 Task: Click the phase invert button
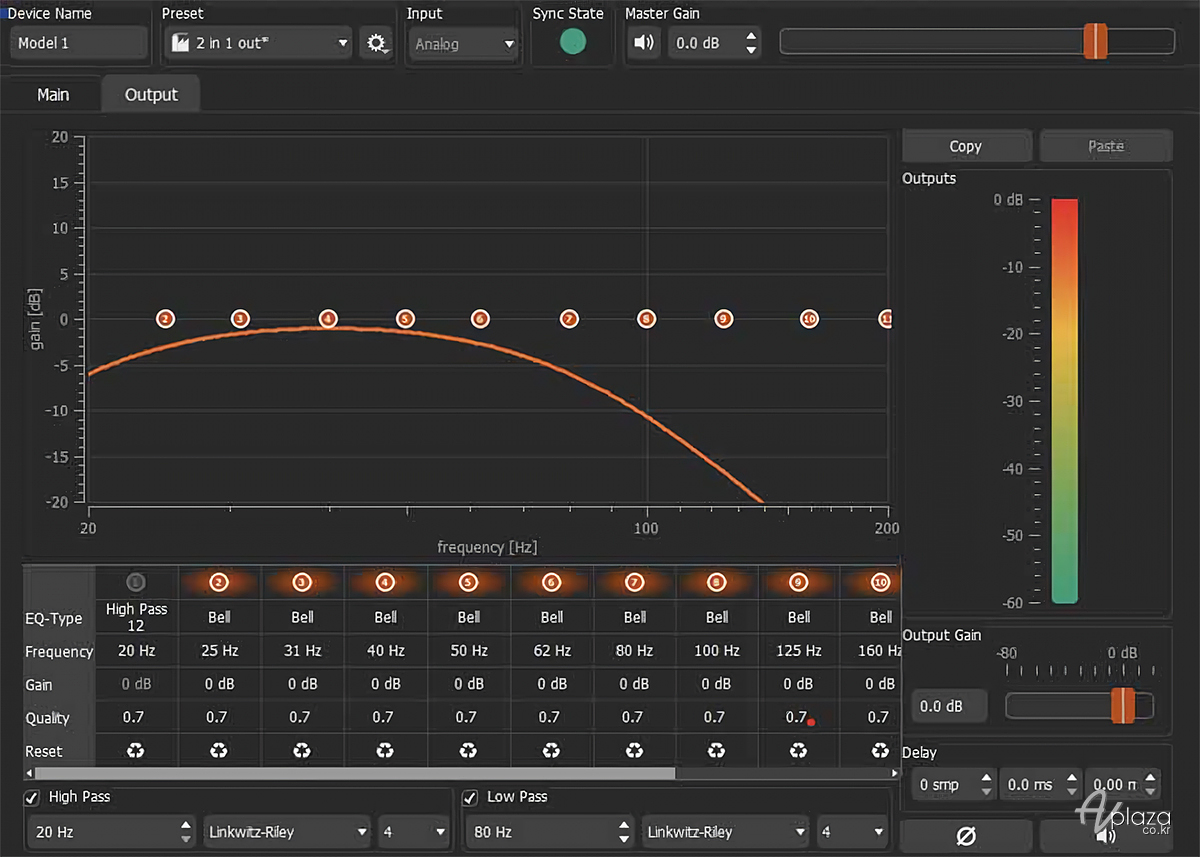965,836
